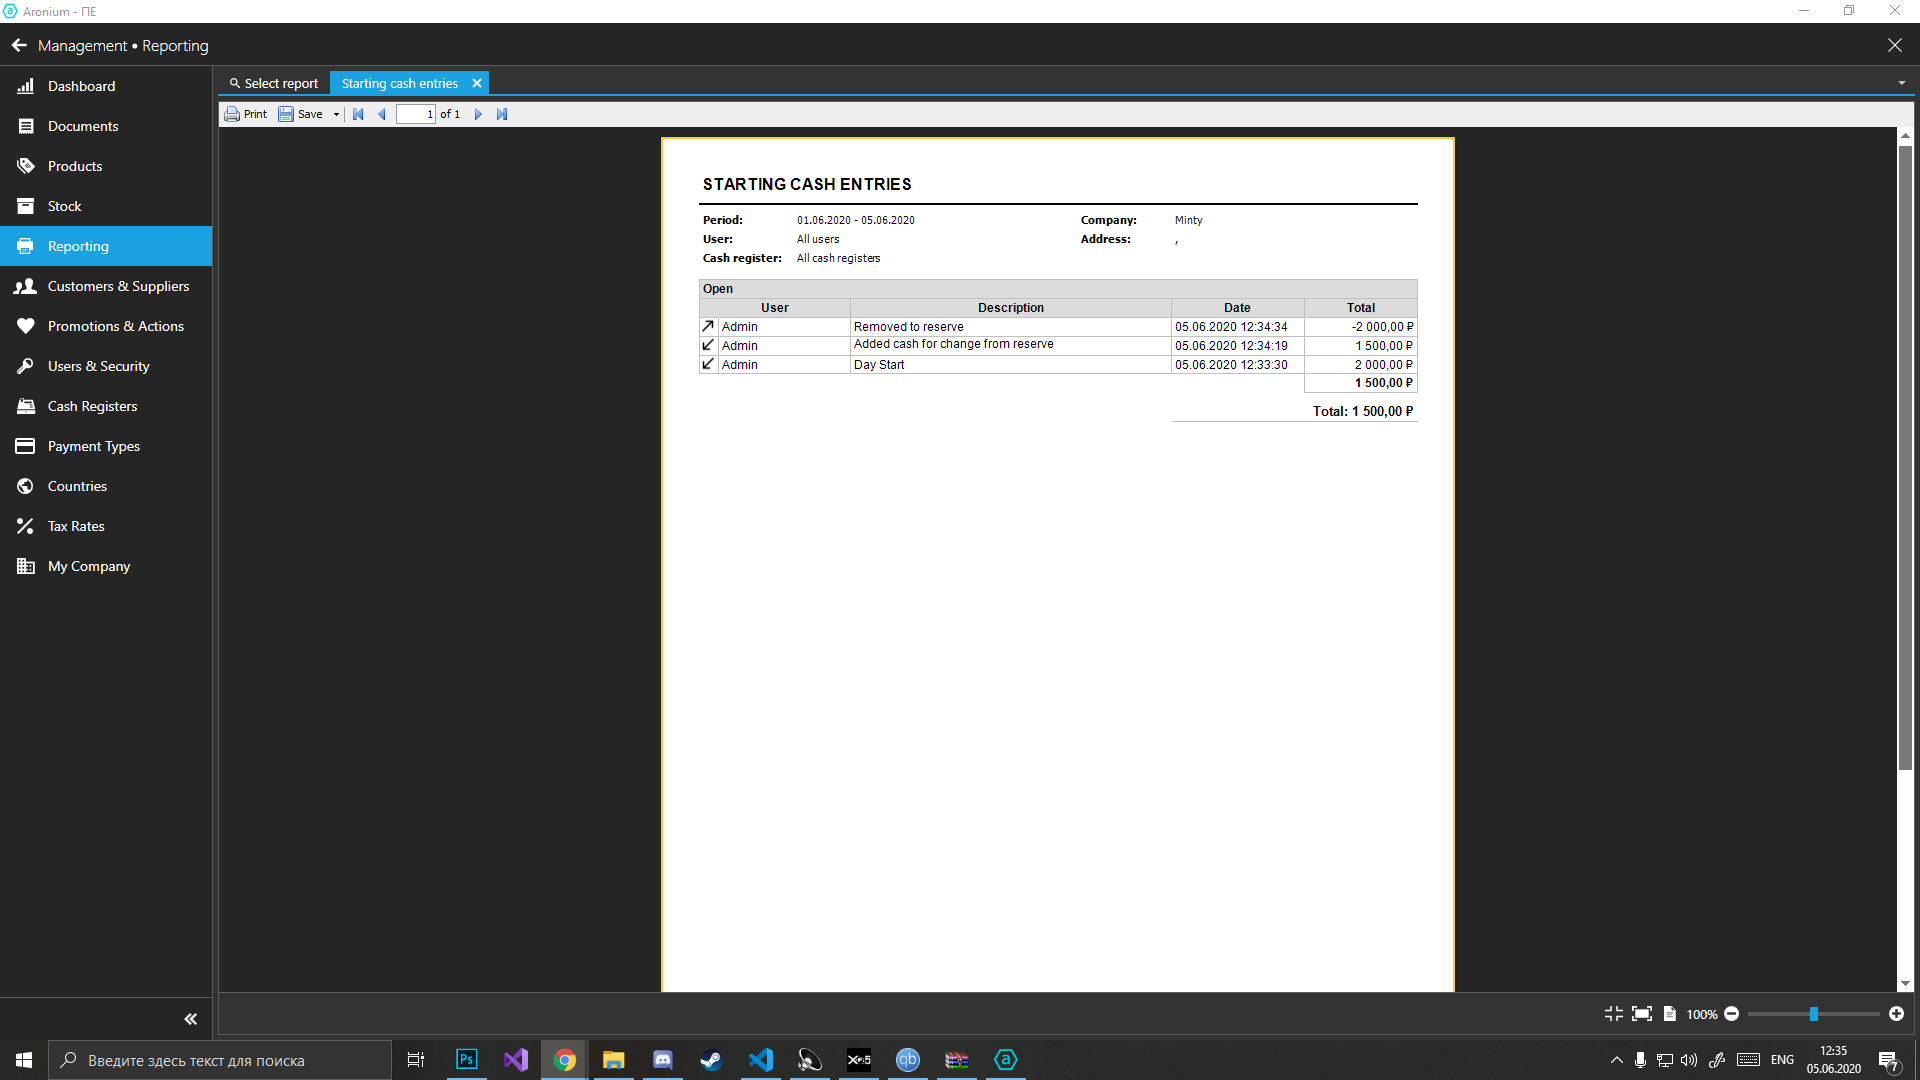1920x1080 pixels.
Task: Open the Save format dropdown arrow
Action: [336, 114]
